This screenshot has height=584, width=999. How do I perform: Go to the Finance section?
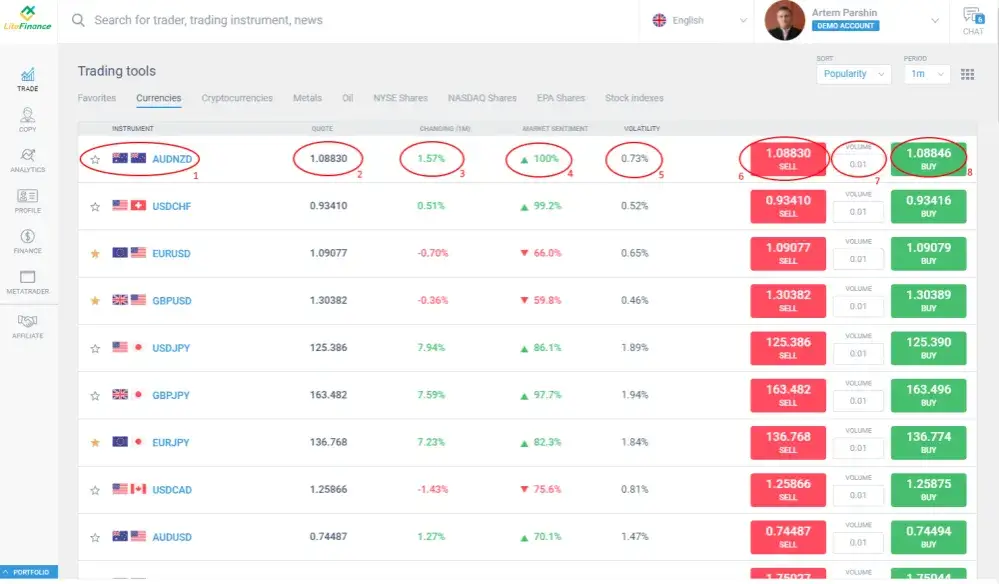point(27,242)
